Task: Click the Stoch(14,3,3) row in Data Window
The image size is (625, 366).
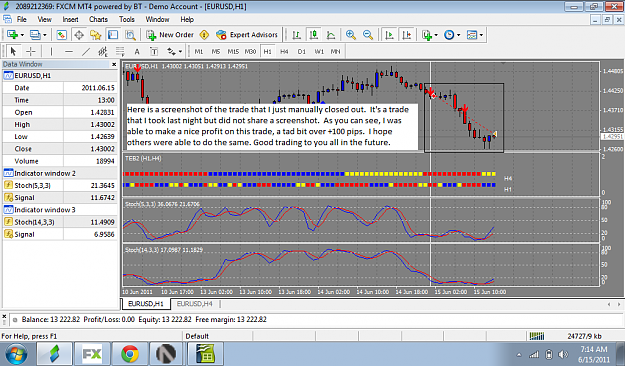Action: [60, 222]
